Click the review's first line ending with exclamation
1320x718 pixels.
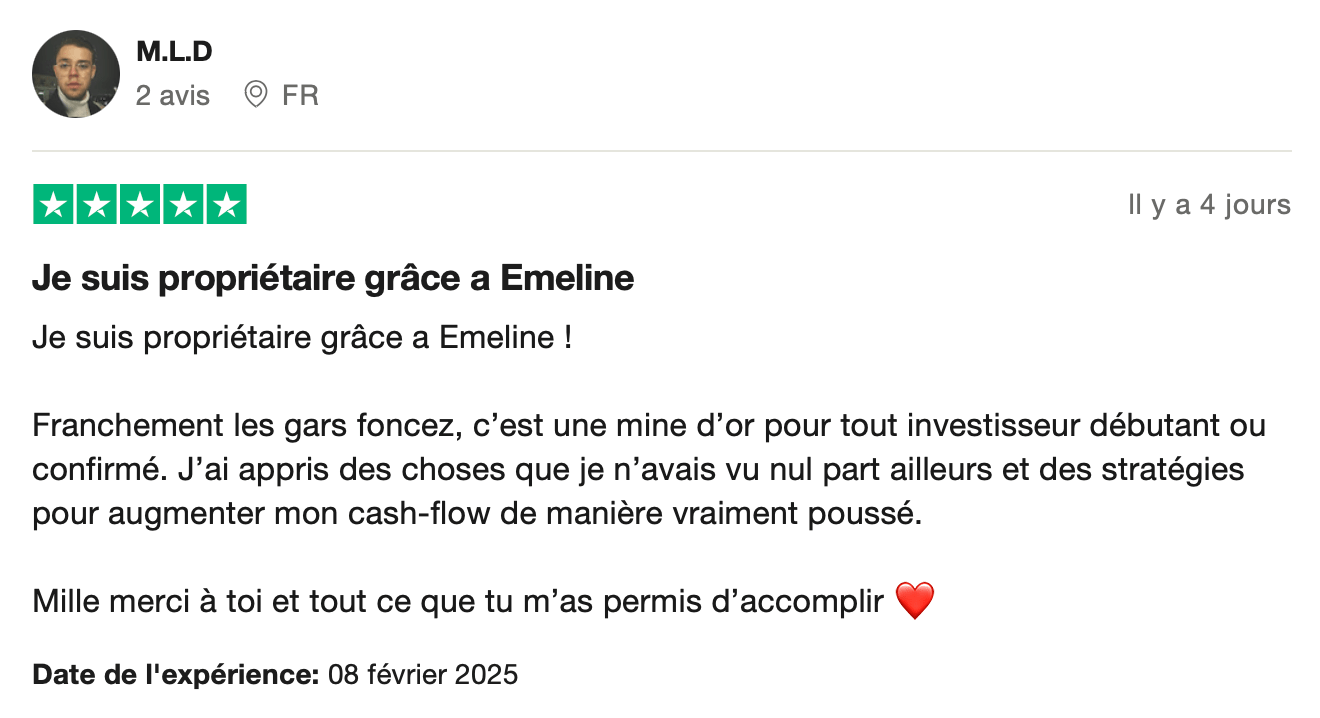pyautogui.click(x=302, y=338)
